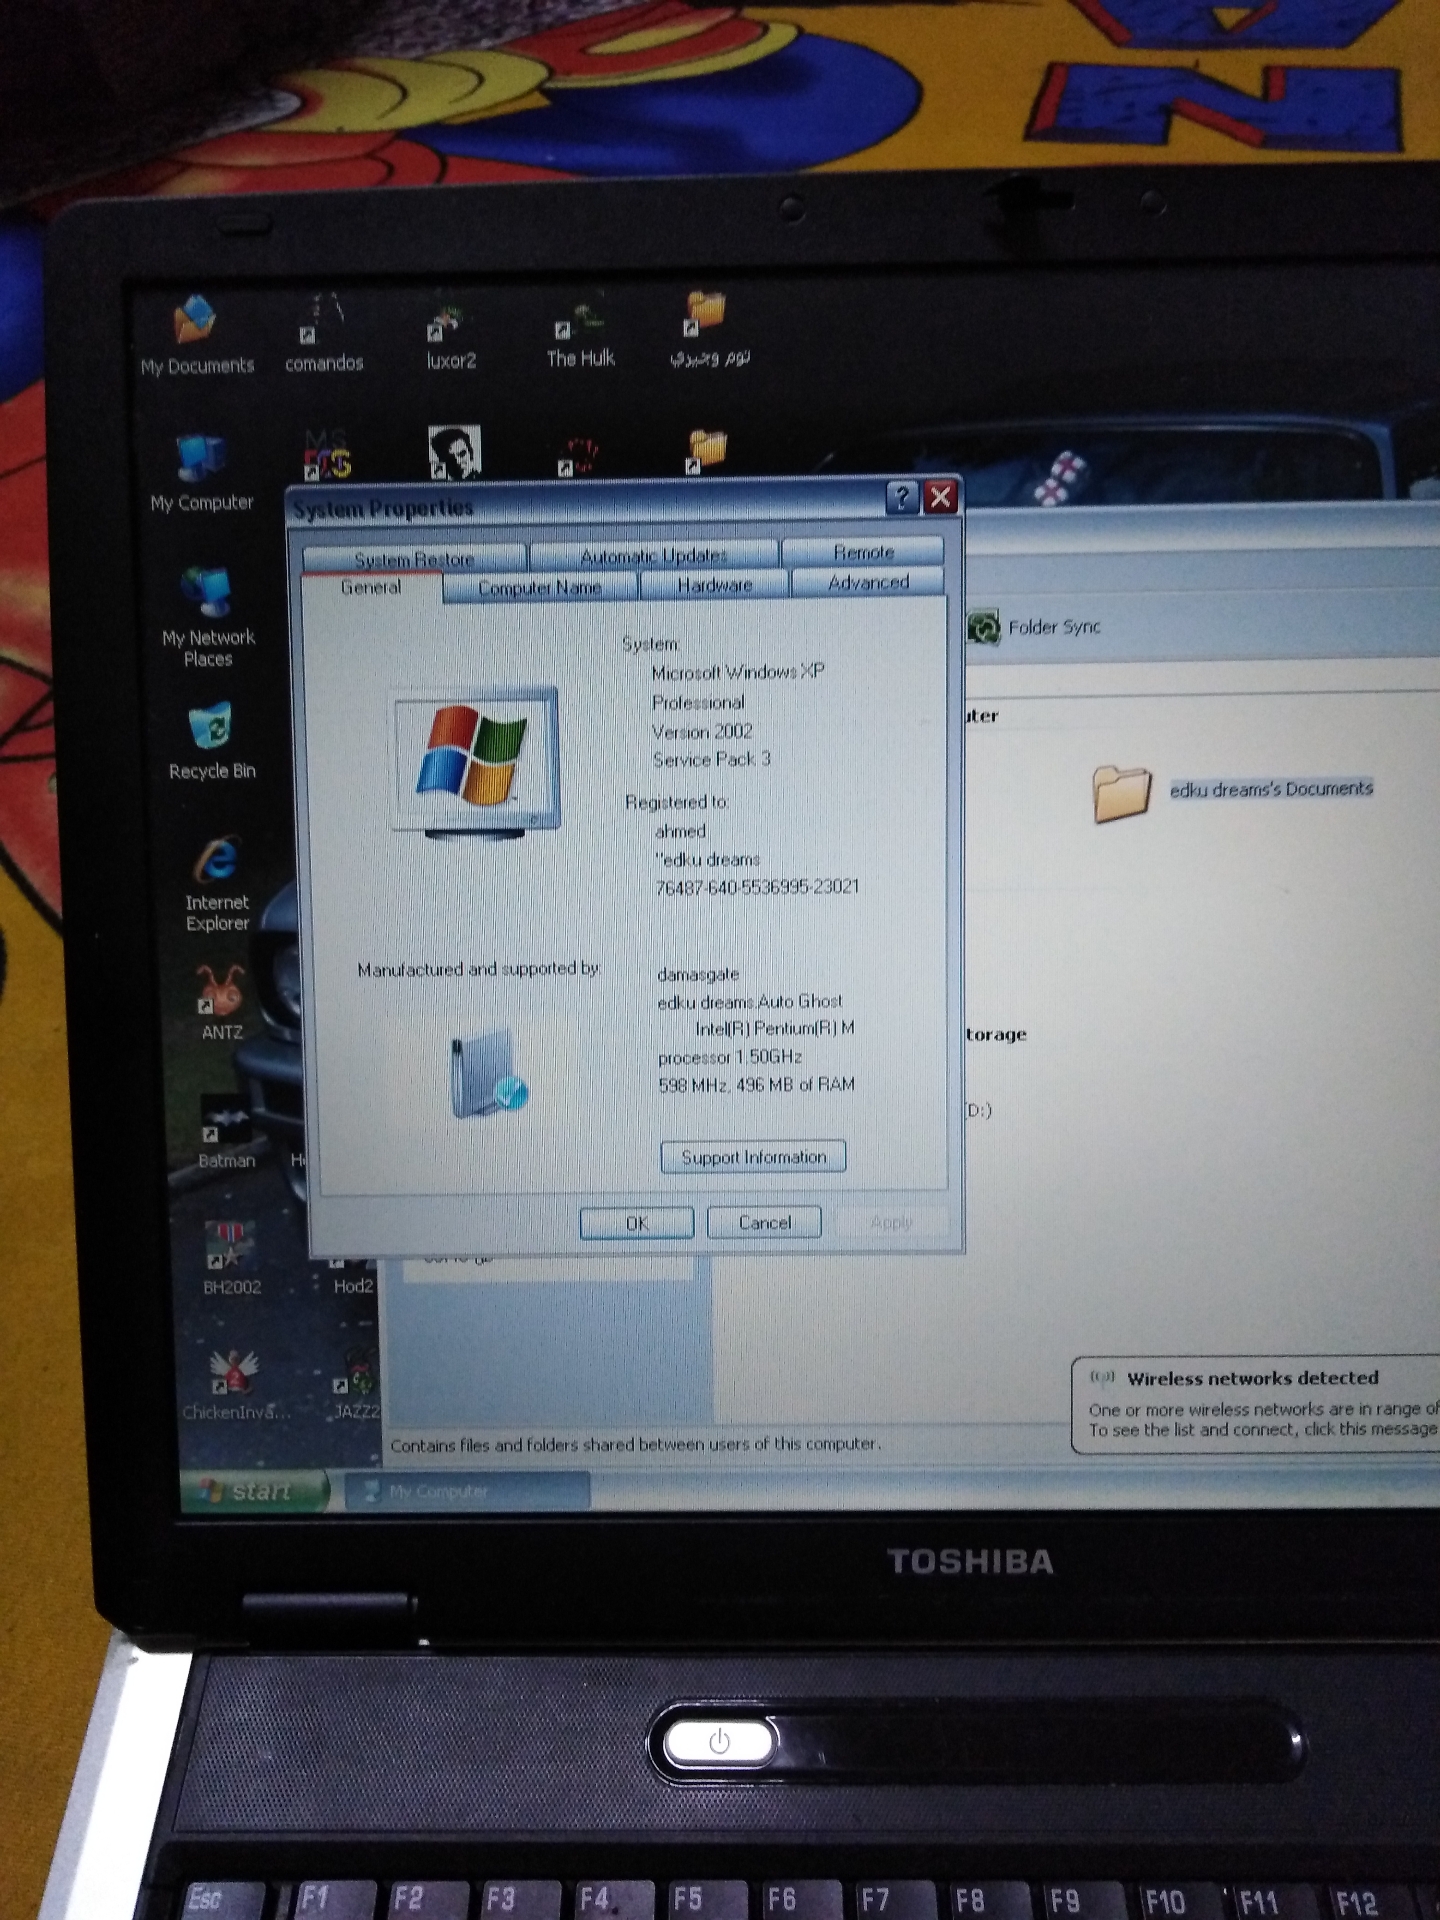Image resolution: width=1440 pixels, height=1920 pixels.
Task: Show the Advanced tab
Action: click(868, 582)
